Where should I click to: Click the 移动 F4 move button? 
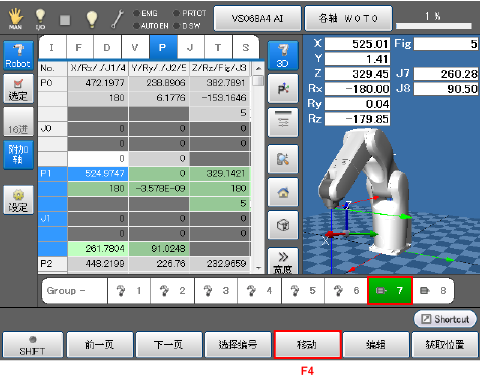coord(307,345)
